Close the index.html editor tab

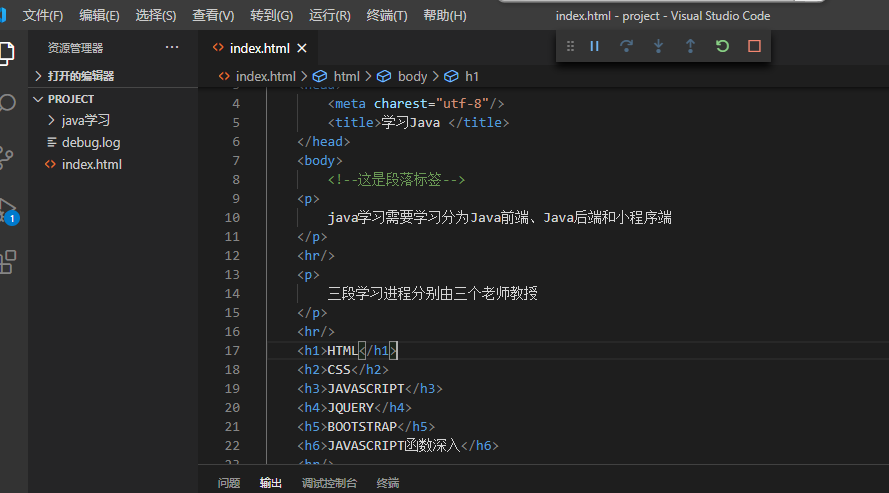point(302,49)
